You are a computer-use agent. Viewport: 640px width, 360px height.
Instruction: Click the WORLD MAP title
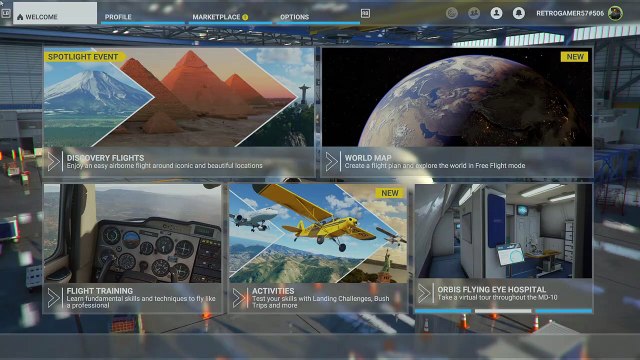pos(368,158)
